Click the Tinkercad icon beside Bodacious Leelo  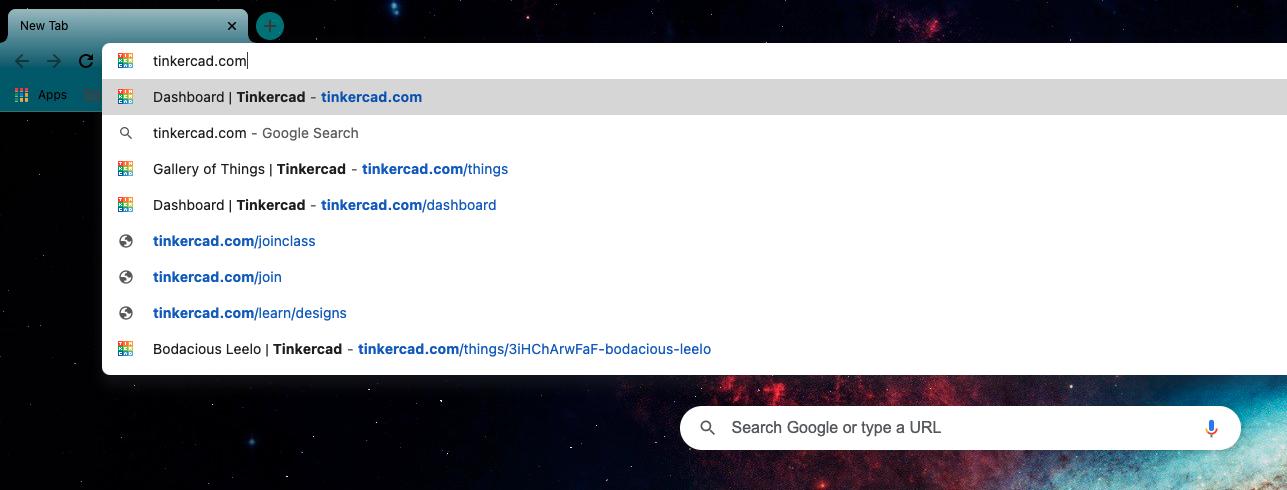(125, 349)
